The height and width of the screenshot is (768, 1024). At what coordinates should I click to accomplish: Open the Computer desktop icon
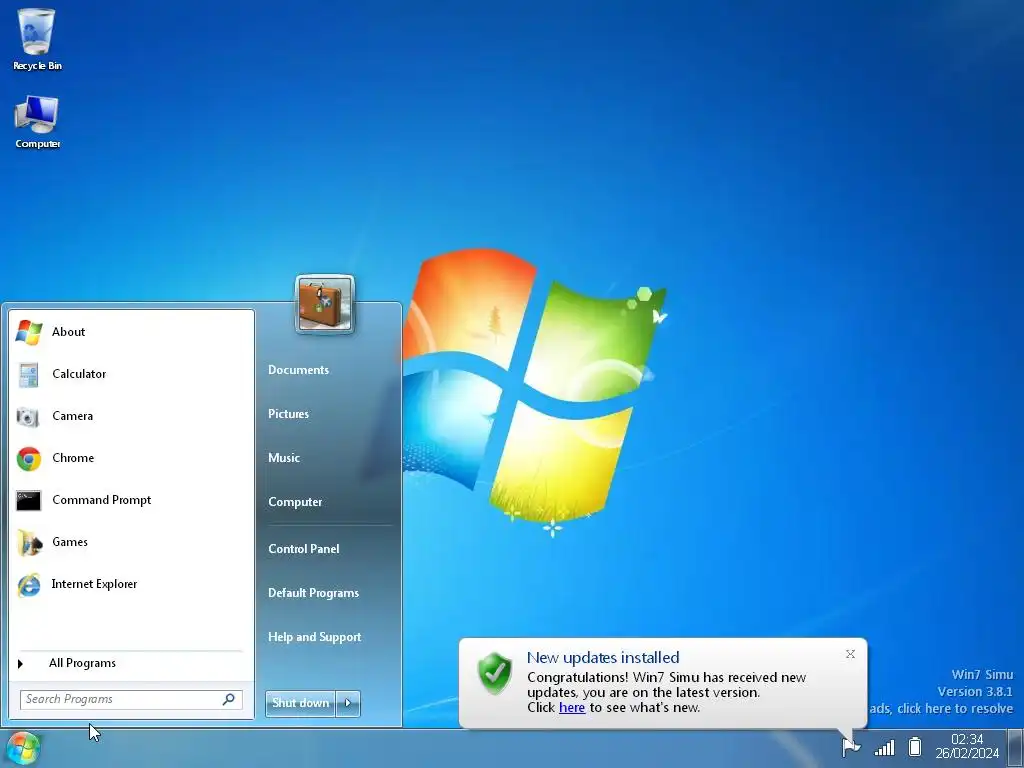(37, 122)
